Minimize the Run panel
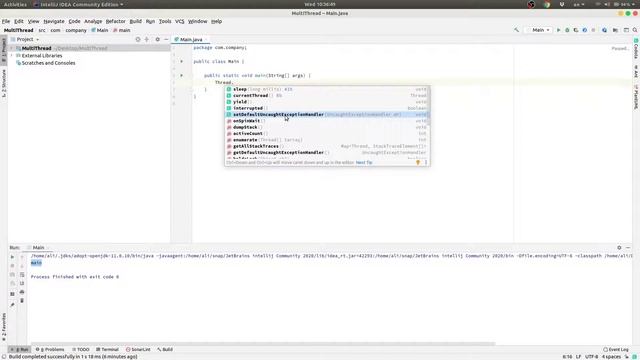This screenshot has width=640, height=360. (x=628, y=248)
